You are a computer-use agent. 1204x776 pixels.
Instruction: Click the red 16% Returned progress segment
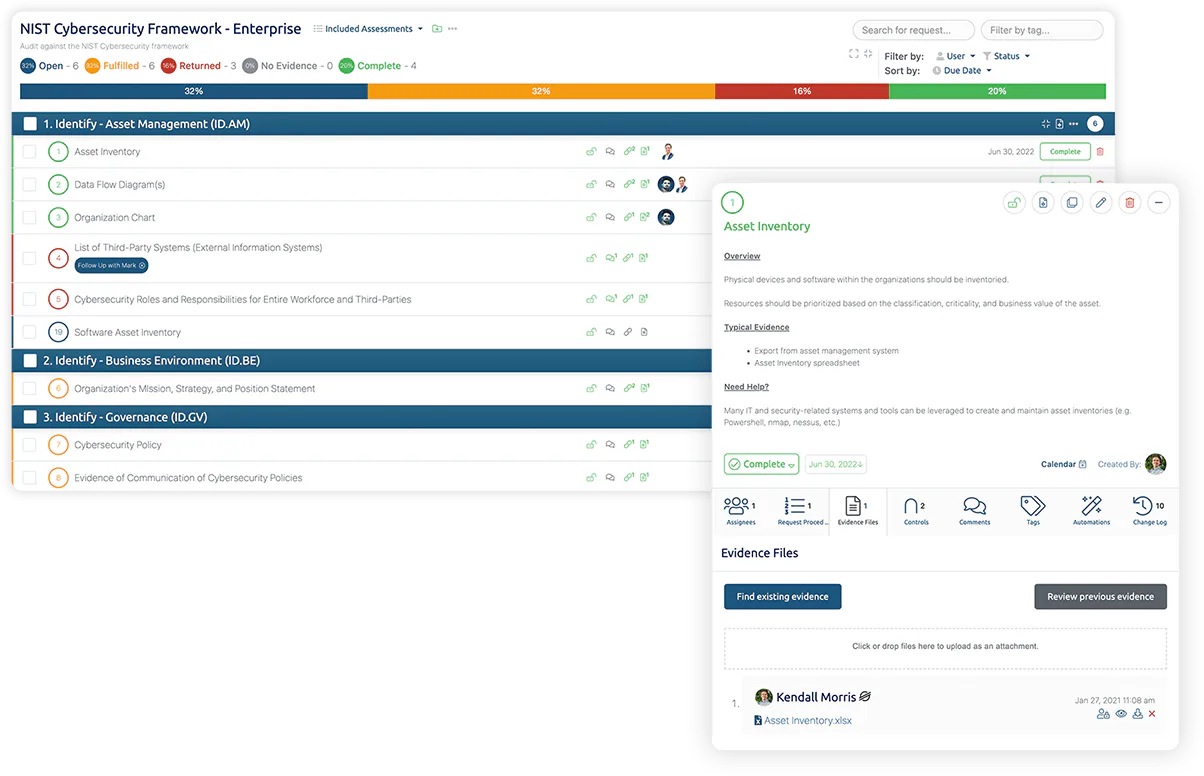coord(802,91)
